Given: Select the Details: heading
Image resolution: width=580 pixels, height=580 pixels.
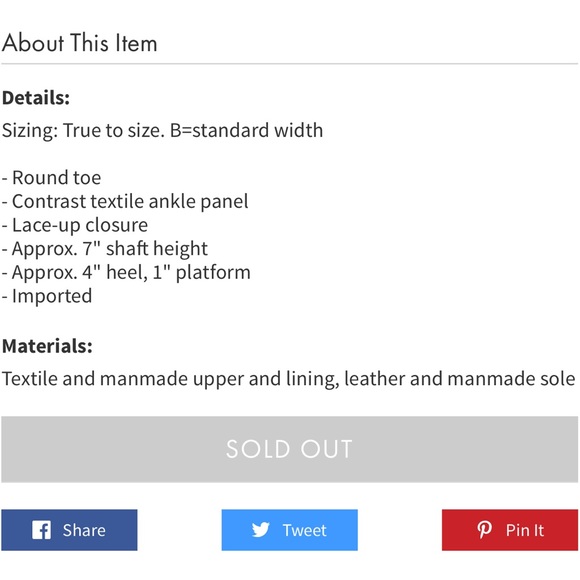Looking at the screenshot, I should coord(36,98).
